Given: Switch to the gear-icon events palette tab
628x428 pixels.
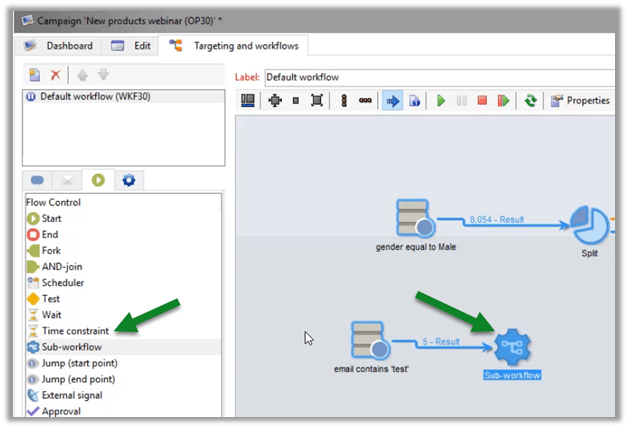Looking at the screenshot, I should pos(127,180).
